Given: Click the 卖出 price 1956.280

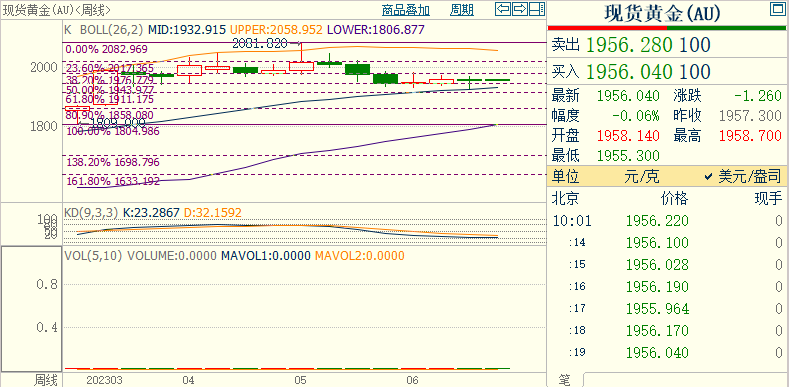Looking at the screenshot, I should (x=629, y=45).
